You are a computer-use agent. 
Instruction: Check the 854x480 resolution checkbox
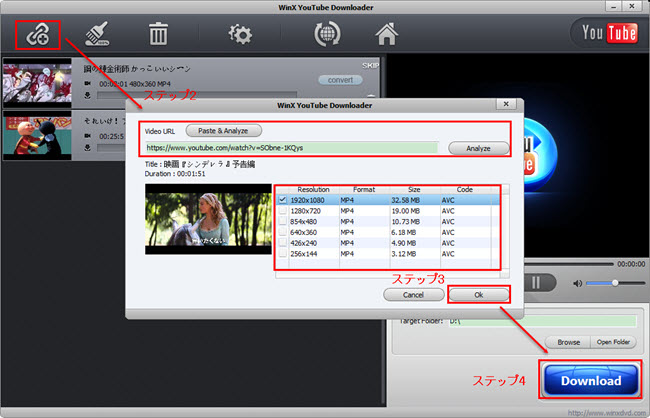tap(283, 221)
